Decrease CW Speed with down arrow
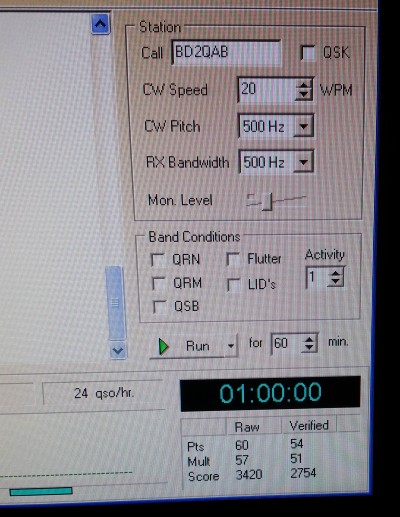400x517 pixels. pyautogui.click(x=303, y=94)
